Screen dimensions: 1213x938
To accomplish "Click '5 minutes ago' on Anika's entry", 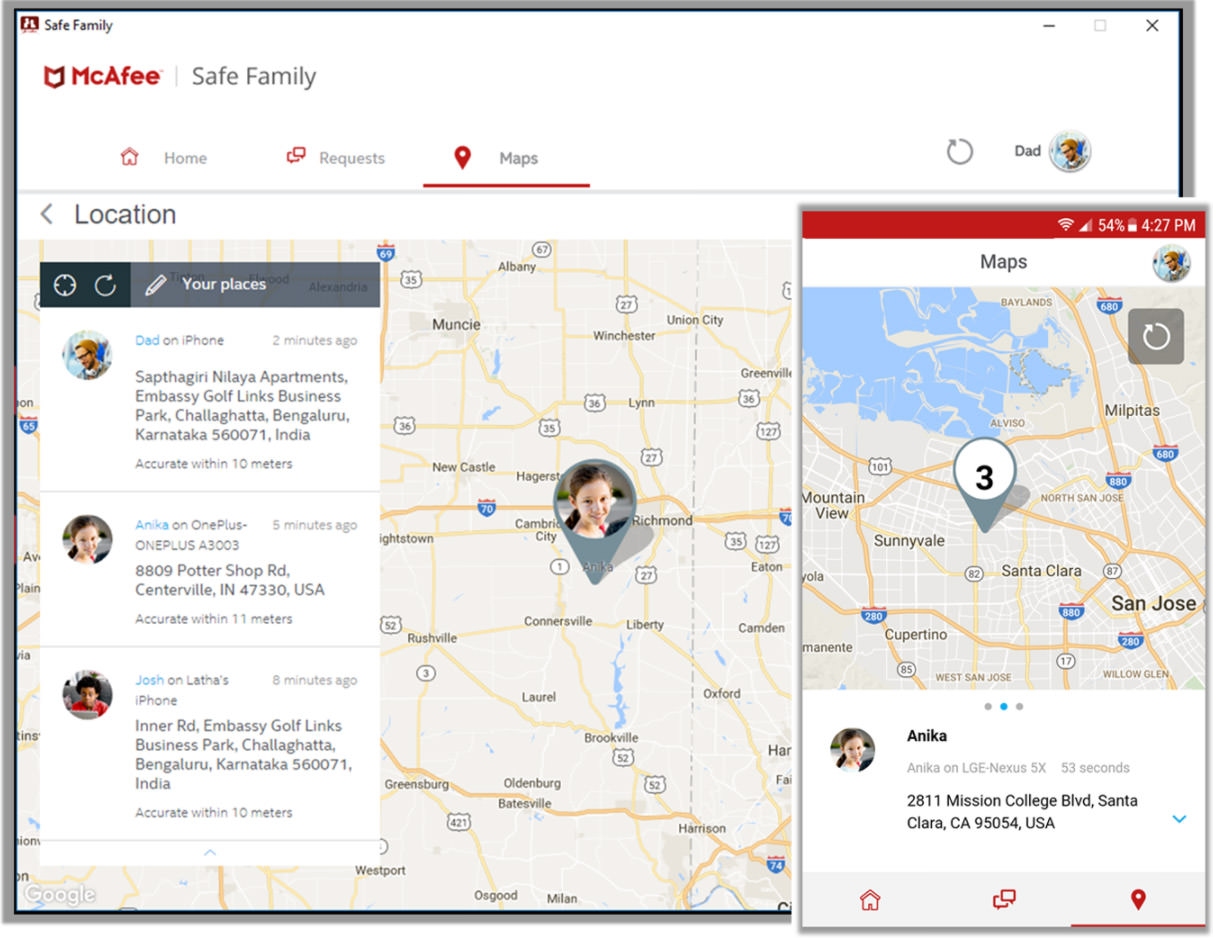I will [x=315, y=525].
